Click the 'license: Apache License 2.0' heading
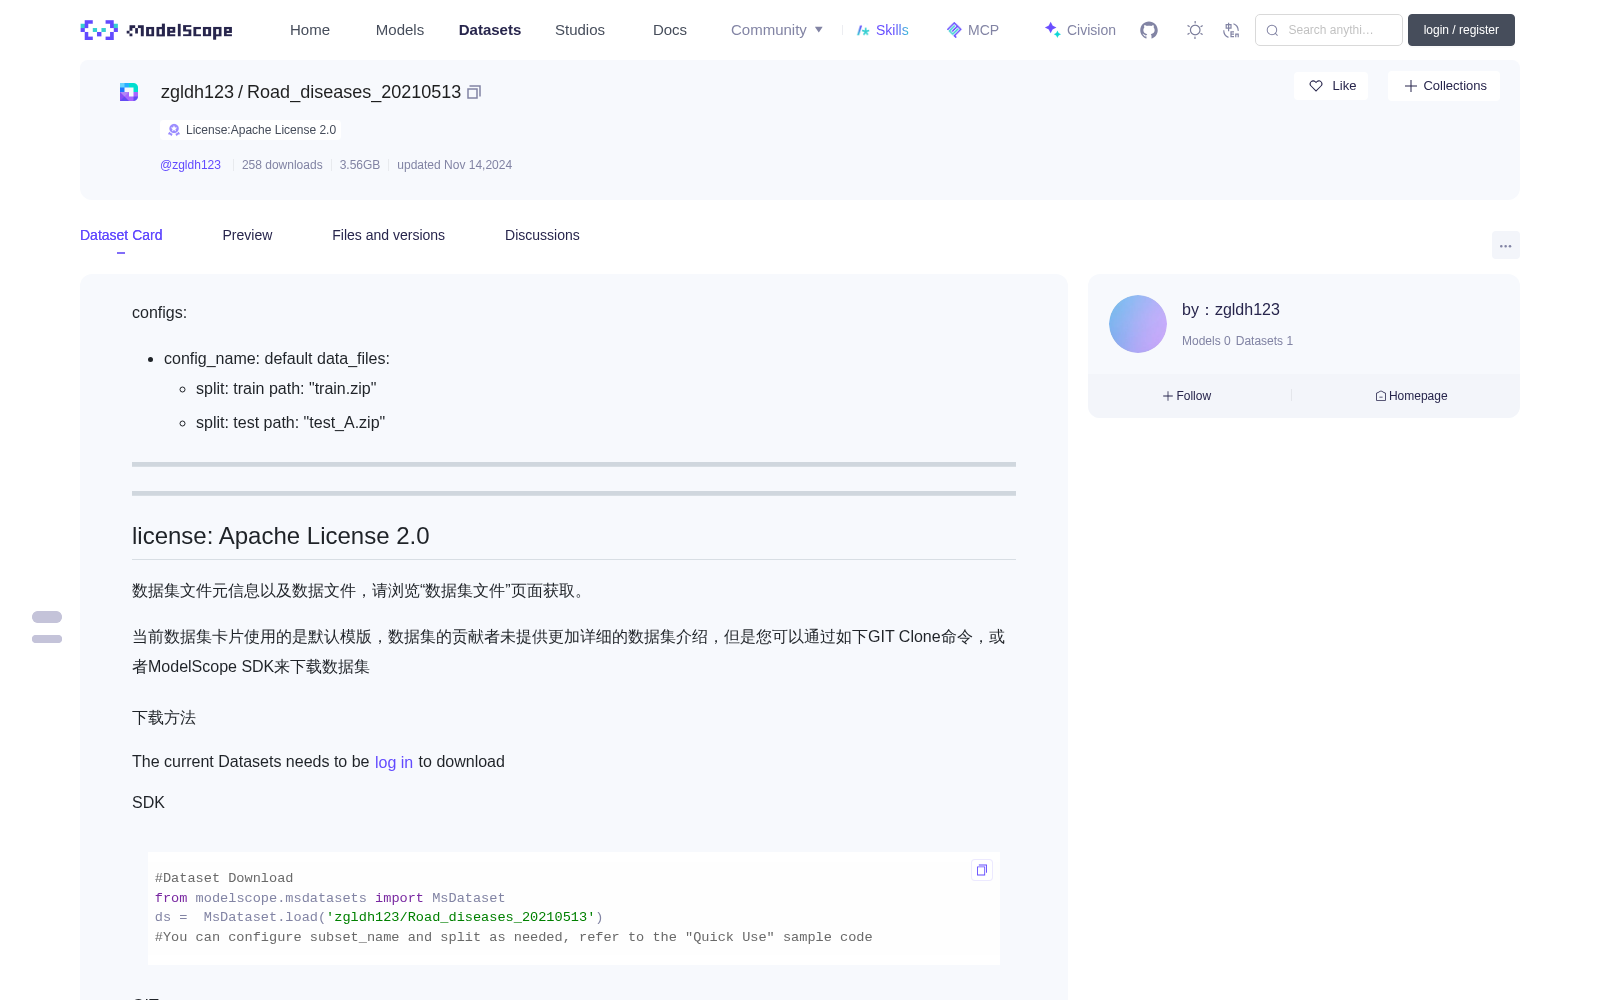This screenshot has height=1000, width=1600. pyautogui.click(x=280, y=536)
